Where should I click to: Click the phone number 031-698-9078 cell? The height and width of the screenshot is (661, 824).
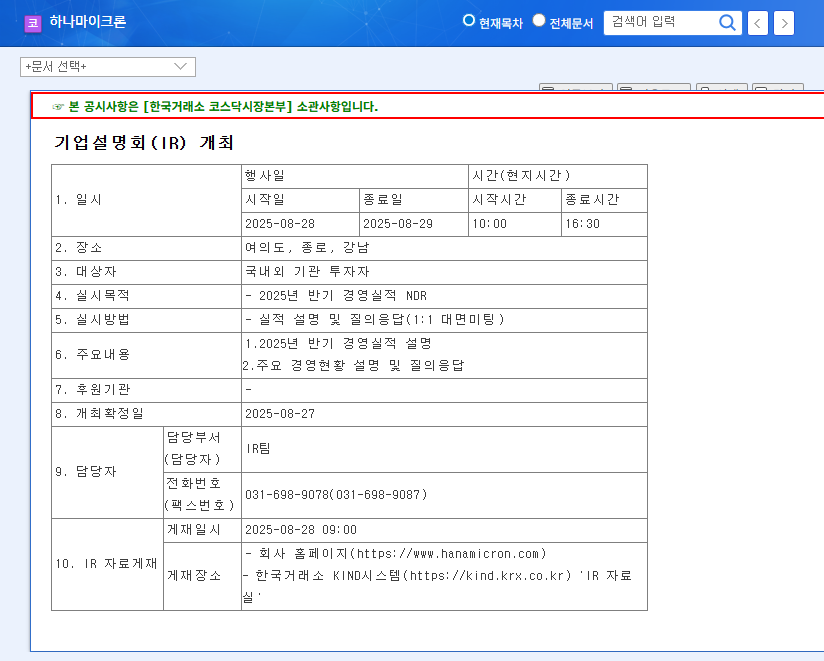pos(444,495)
